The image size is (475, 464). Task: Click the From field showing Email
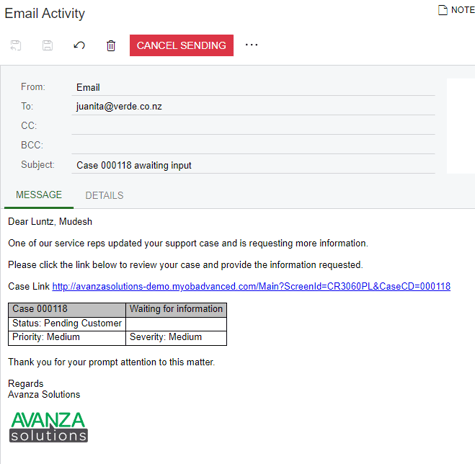click(x=253, y=87)
